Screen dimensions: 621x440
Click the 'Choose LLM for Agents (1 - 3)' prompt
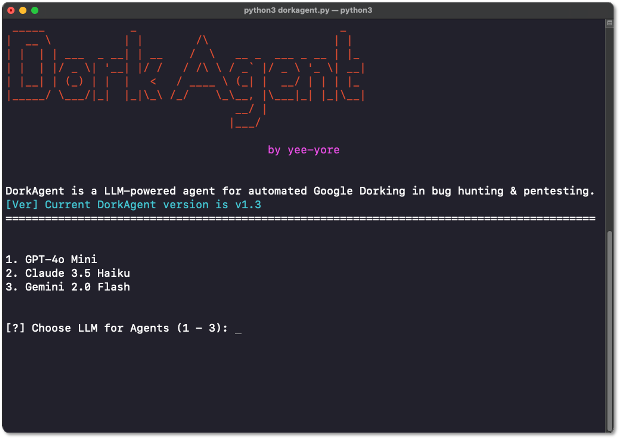(x=117, y=328)
